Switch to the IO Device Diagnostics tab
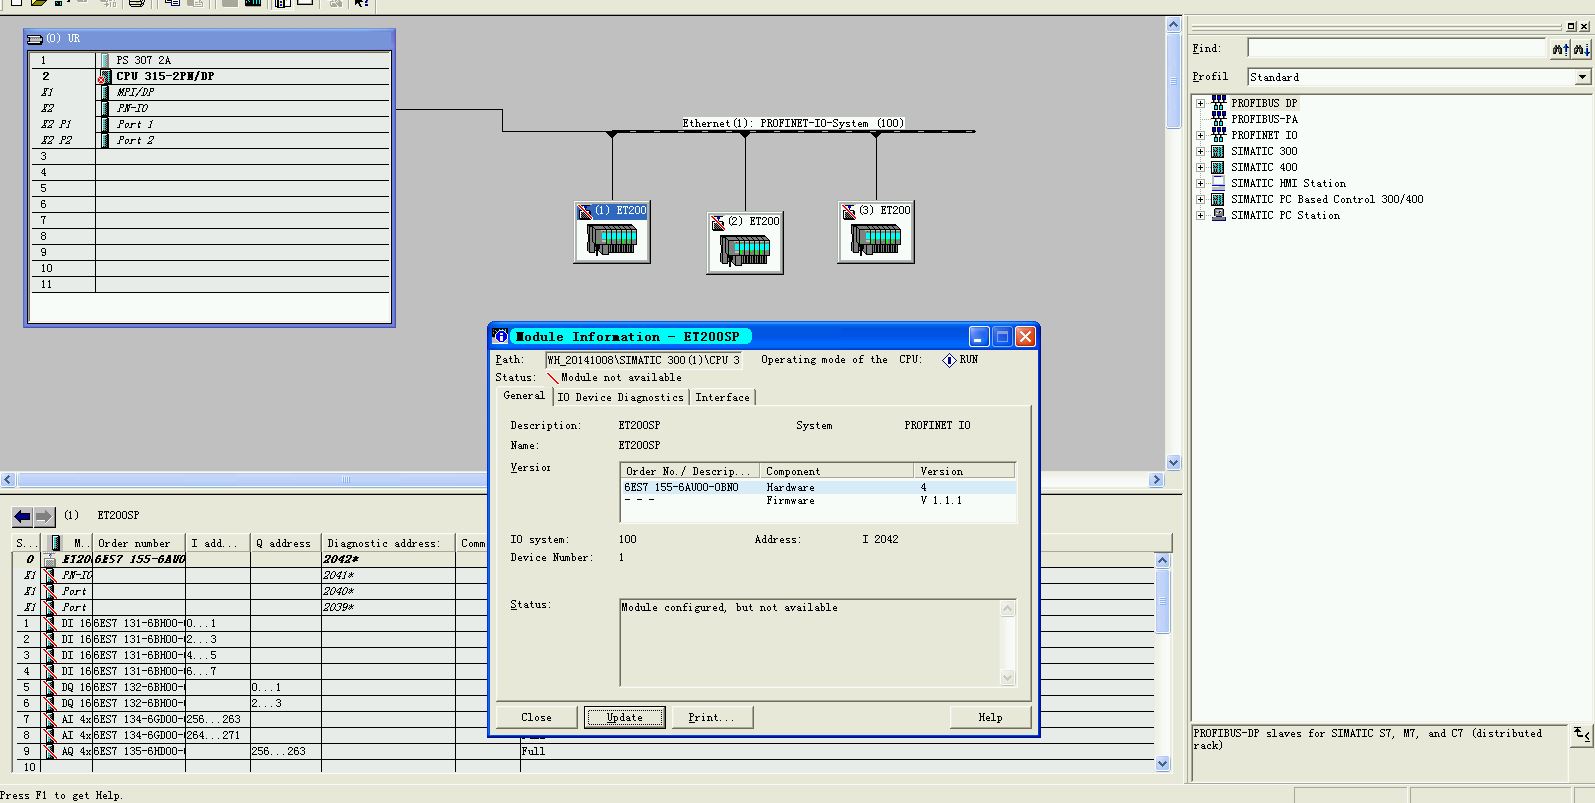Screen dimensions: 1595x803 click(x=620, y=397)
